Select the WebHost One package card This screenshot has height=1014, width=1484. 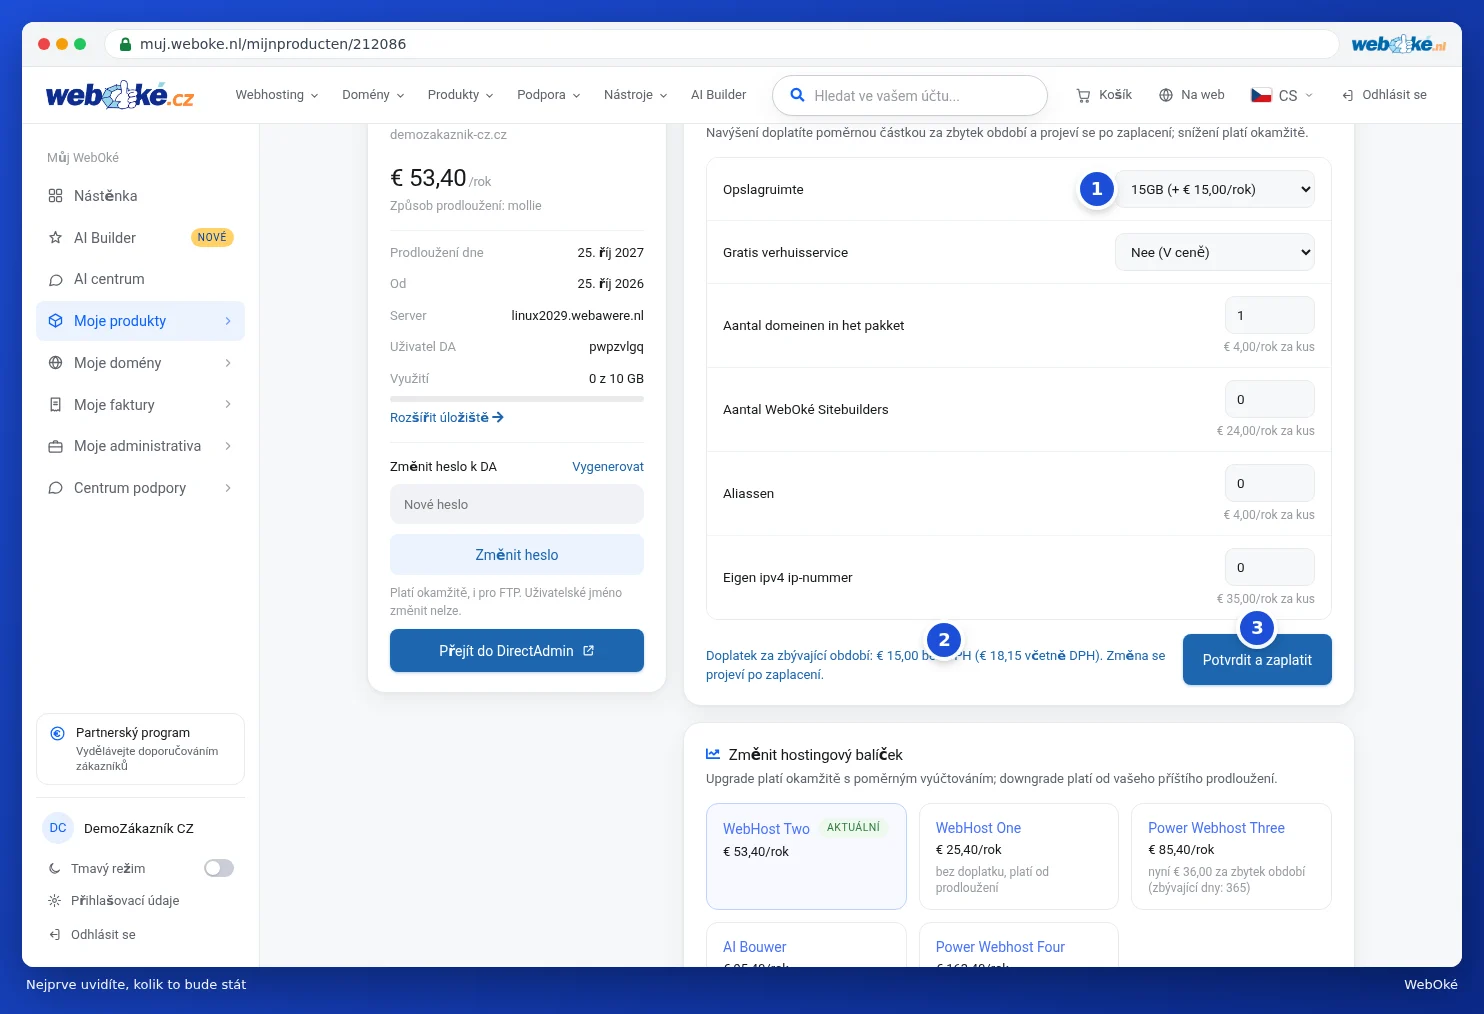click(1019, 856)
